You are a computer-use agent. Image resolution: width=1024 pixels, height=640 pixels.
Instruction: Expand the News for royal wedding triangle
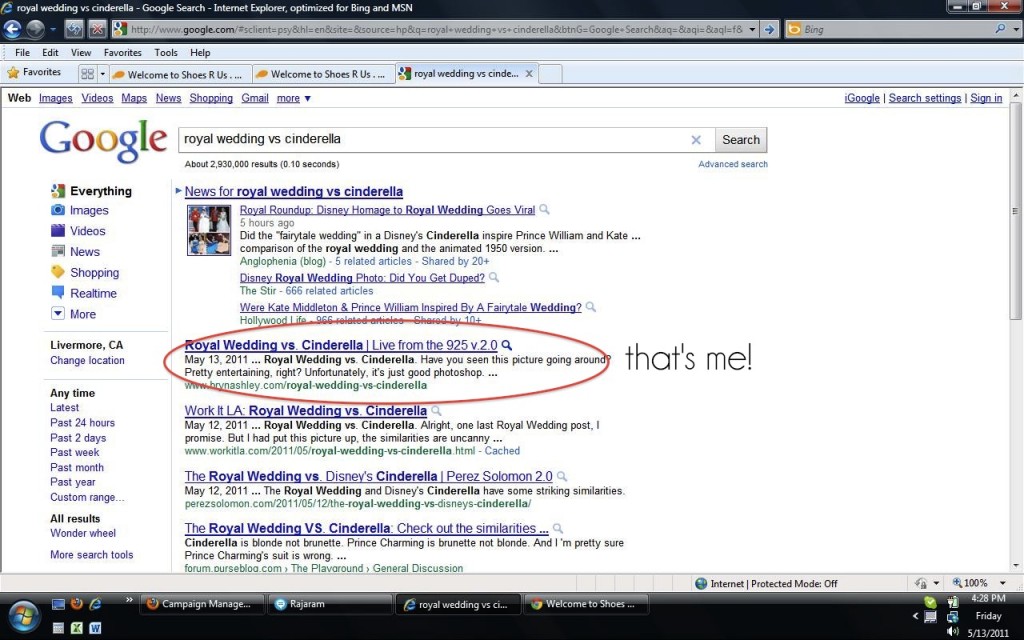[x=178, y=191]
